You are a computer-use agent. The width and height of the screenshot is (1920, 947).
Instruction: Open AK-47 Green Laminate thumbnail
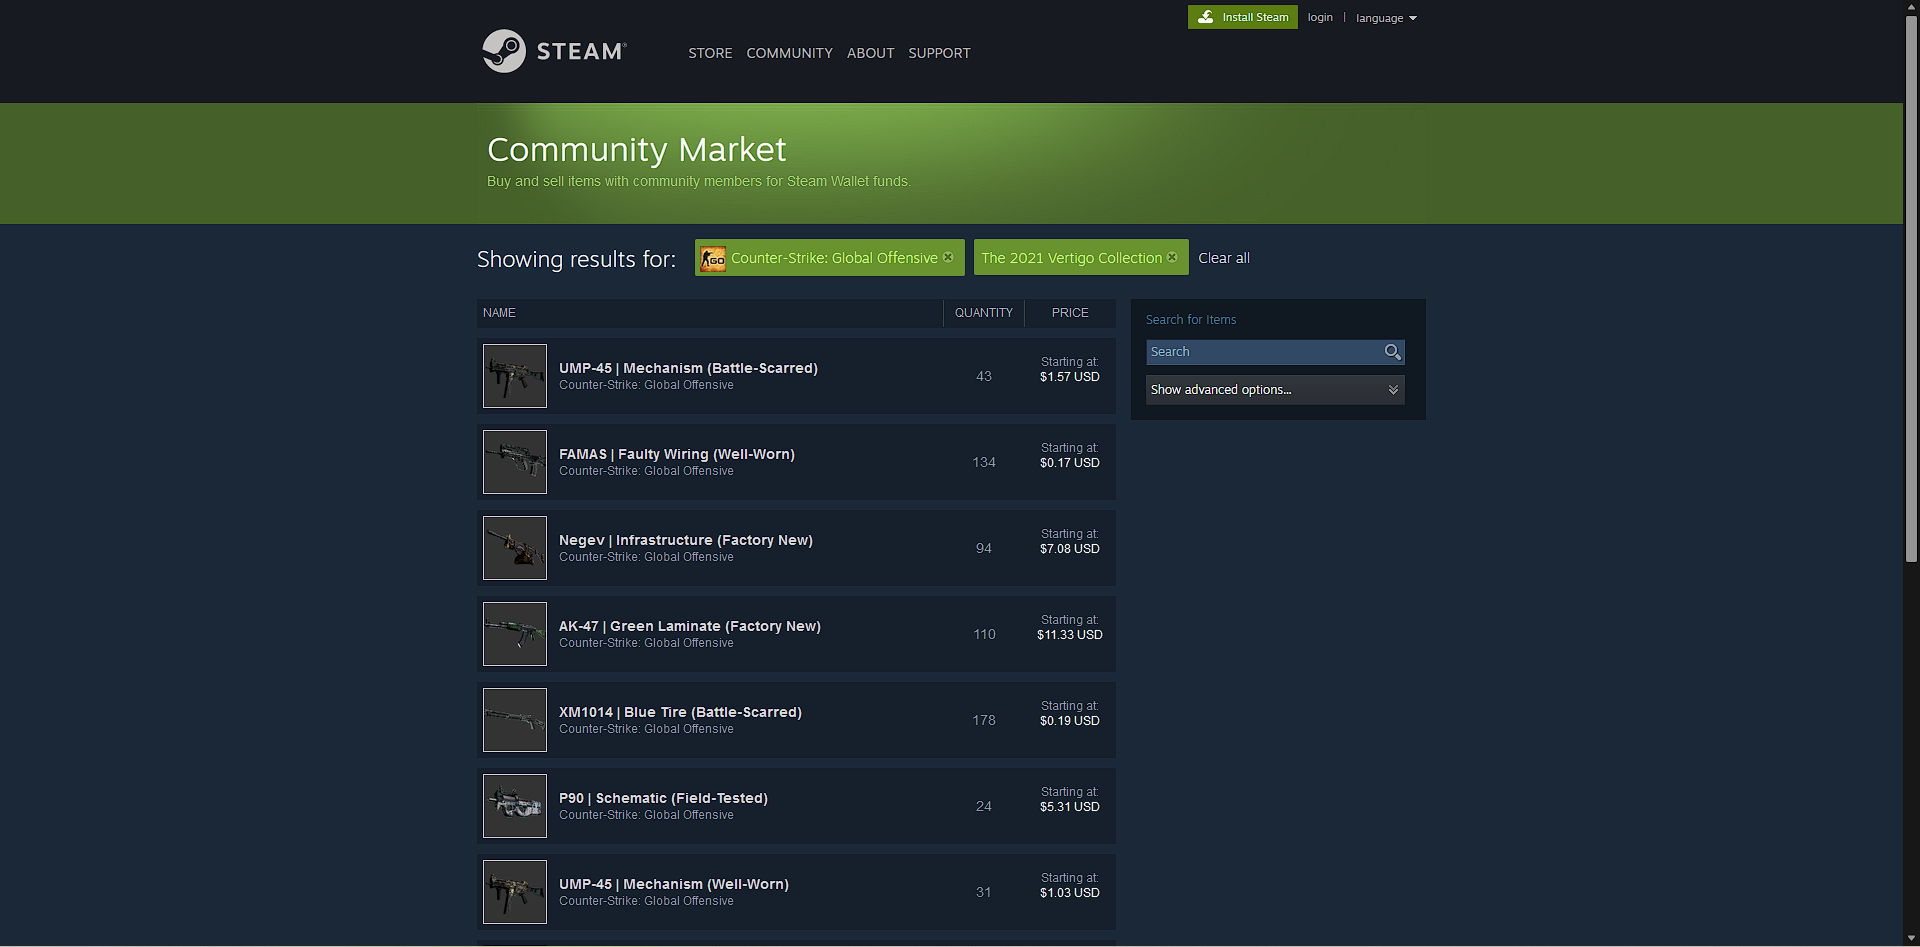coord(515,634)
